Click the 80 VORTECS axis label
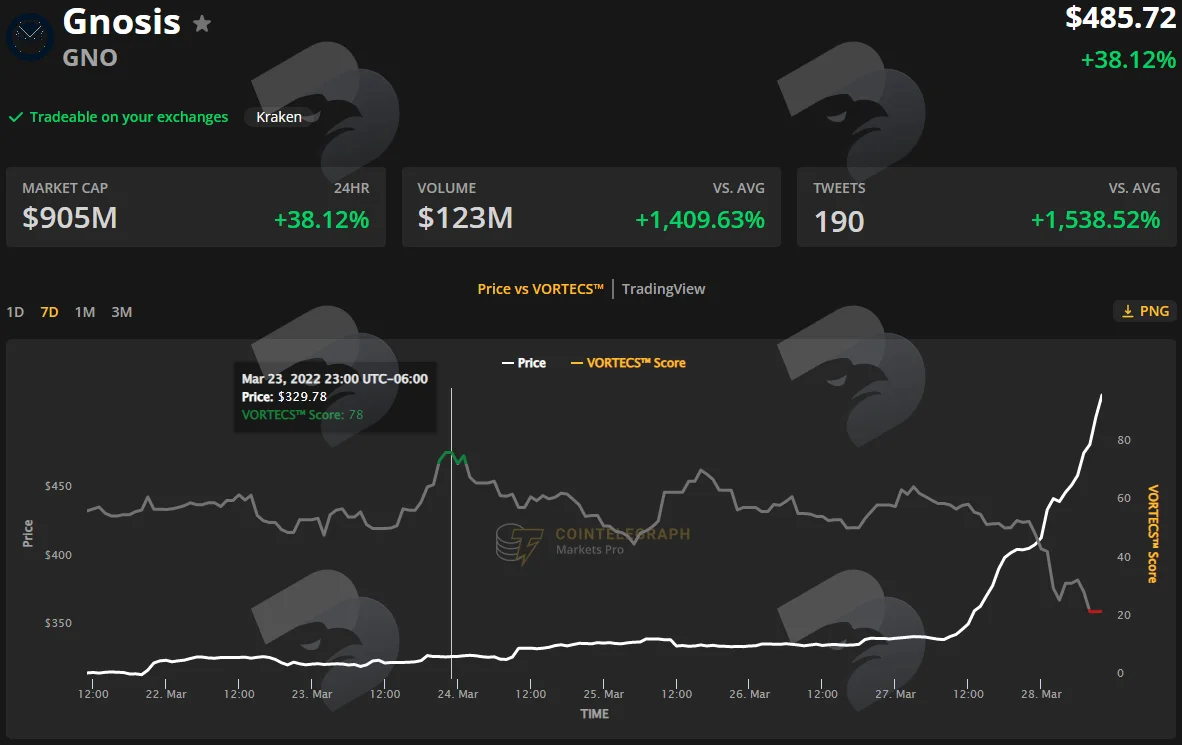Screen dimensions: 1182x745 point(1124,440)
